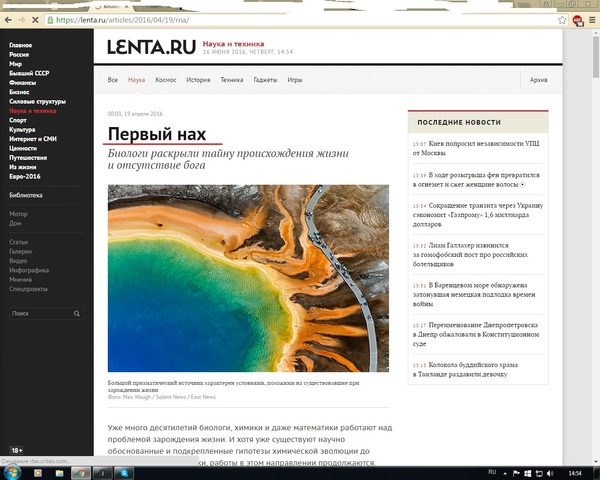Screen dimensions: 600x480
Task: Open the red Наука и техника sidebar item
Action: (33, 111)
